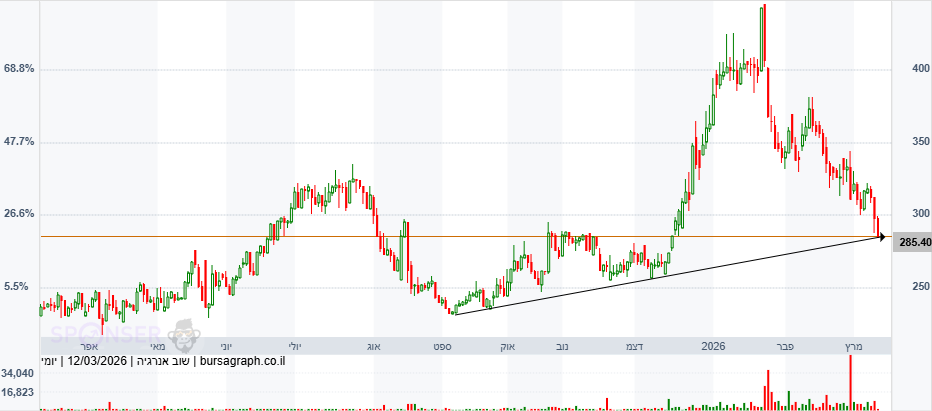Click the יוני month label on timeline
This screenshot has width=932, height=411.
pos(227,346)
